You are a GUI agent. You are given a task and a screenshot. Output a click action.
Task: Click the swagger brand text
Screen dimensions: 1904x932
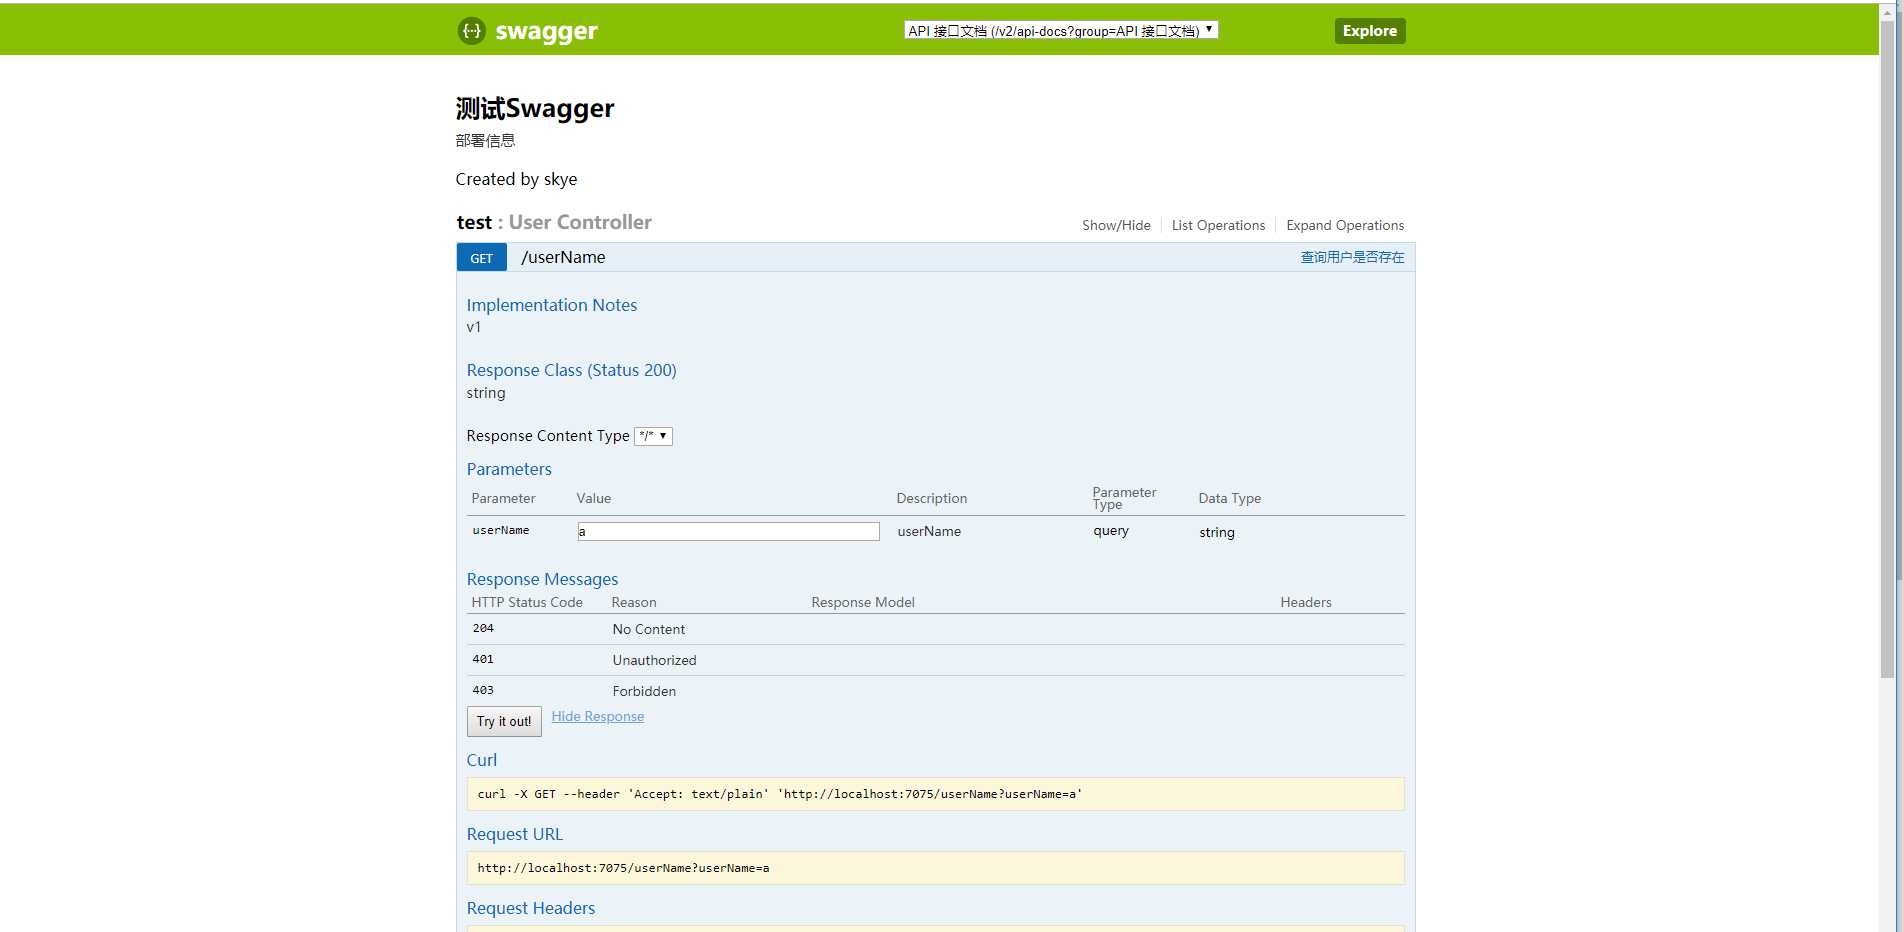tap(546, 32)
